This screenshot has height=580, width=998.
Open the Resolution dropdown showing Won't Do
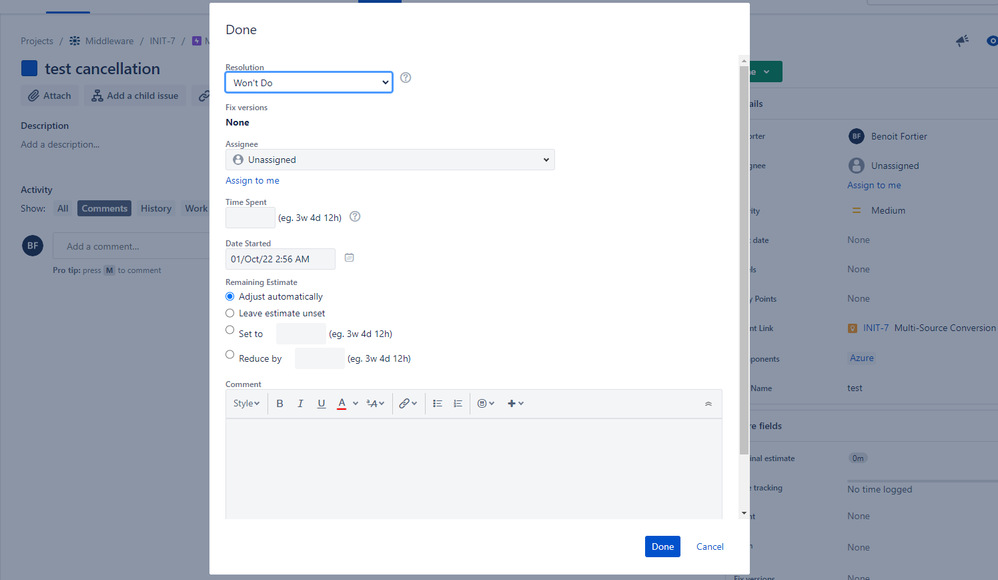pos(309,83)
